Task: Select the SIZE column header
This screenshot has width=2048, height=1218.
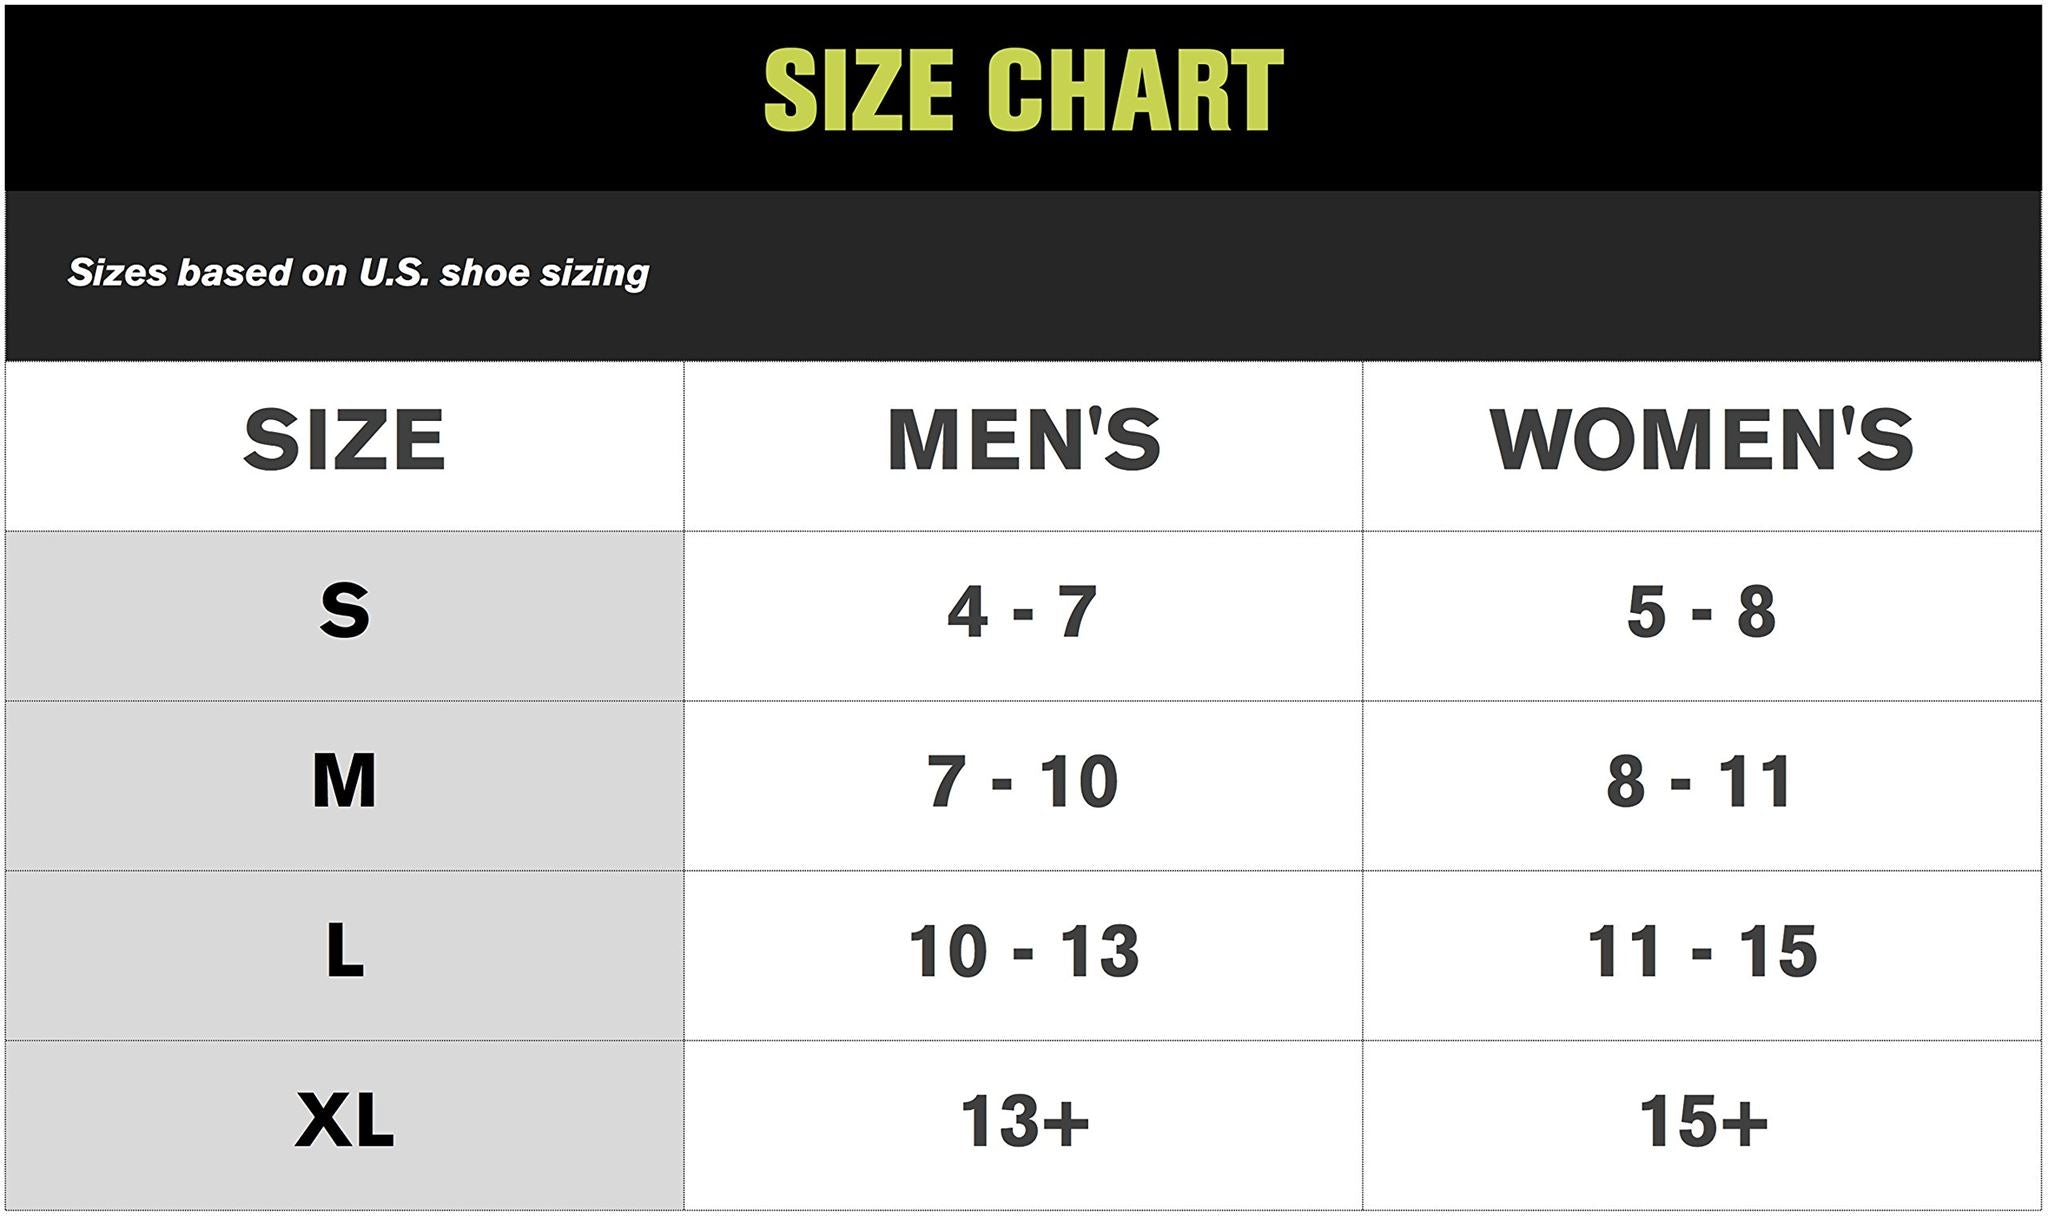Action: 344,440
